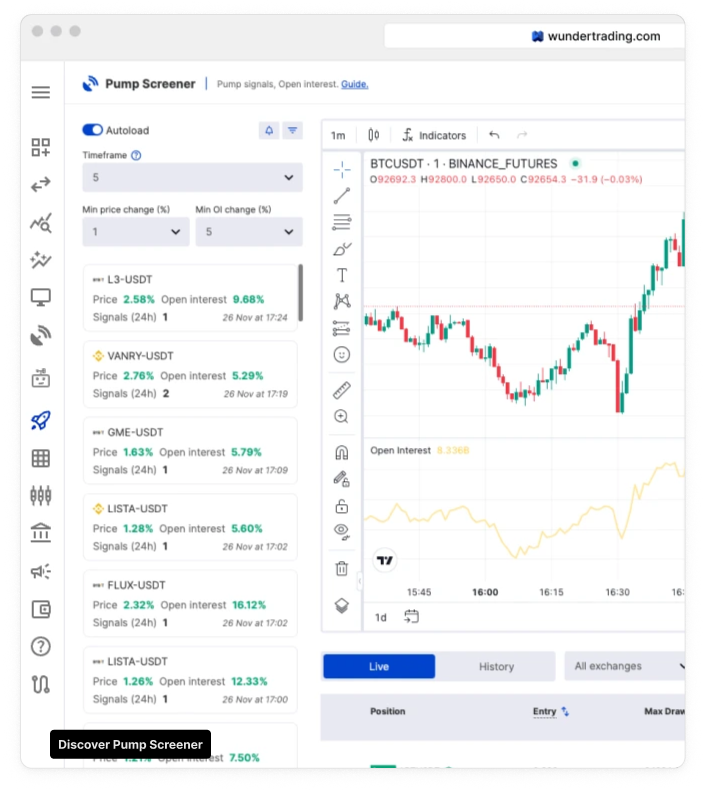Select the horizontal lines Fibonacci tool
The width and height of the screenshot is (704, 791).
342,222
